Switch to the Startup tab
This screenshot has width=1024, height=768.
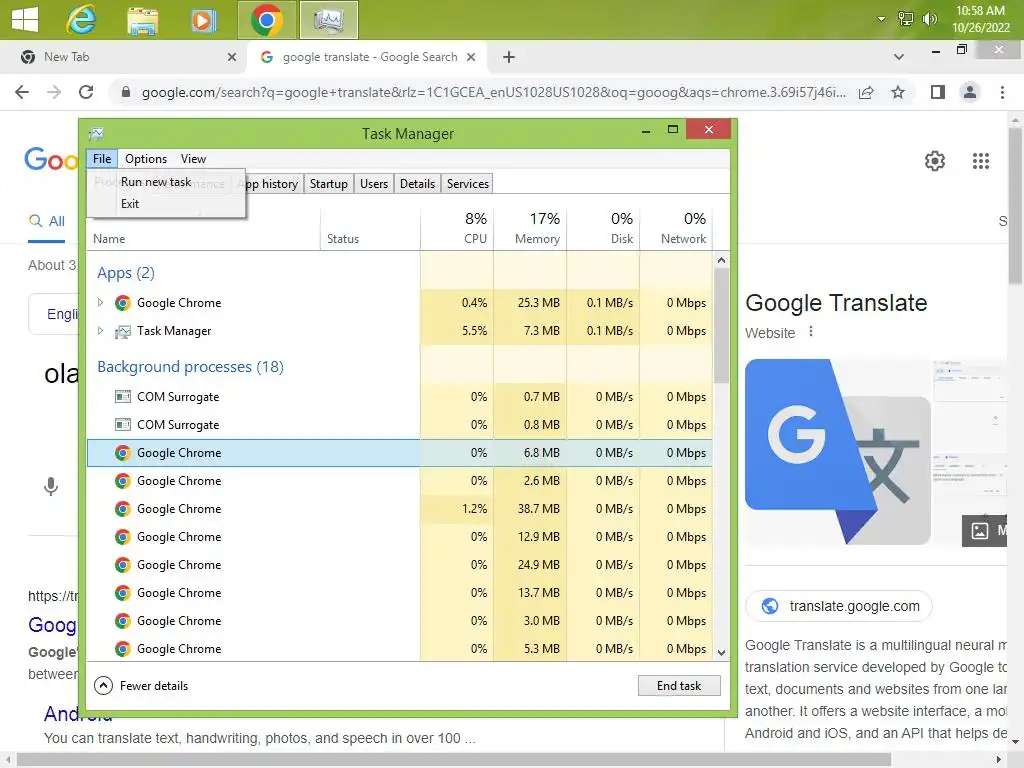328,184
